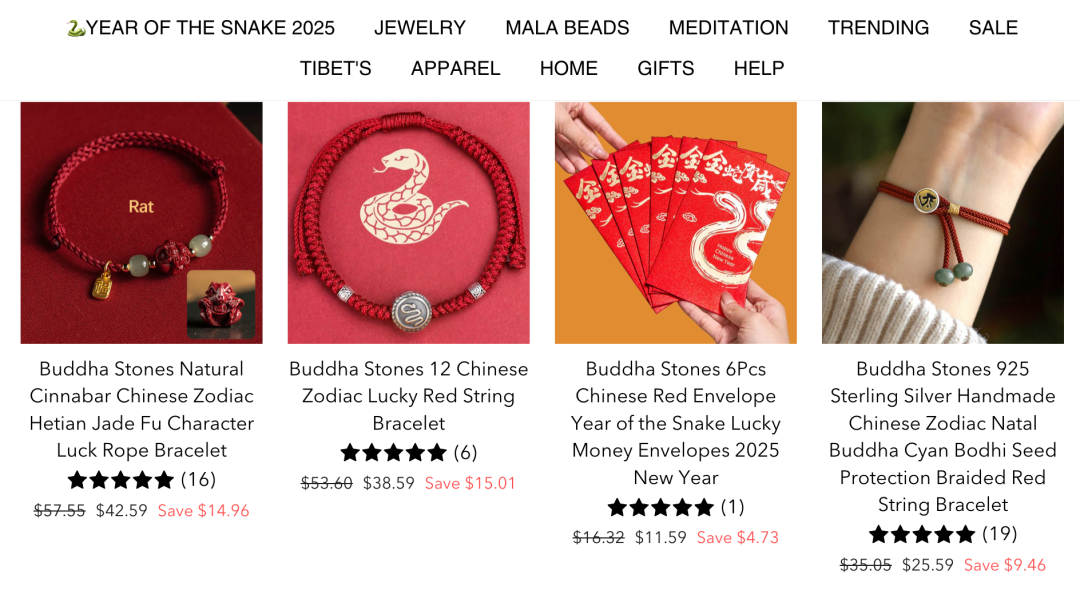View the snake red string bracelet photo

(x=408, y=222)
